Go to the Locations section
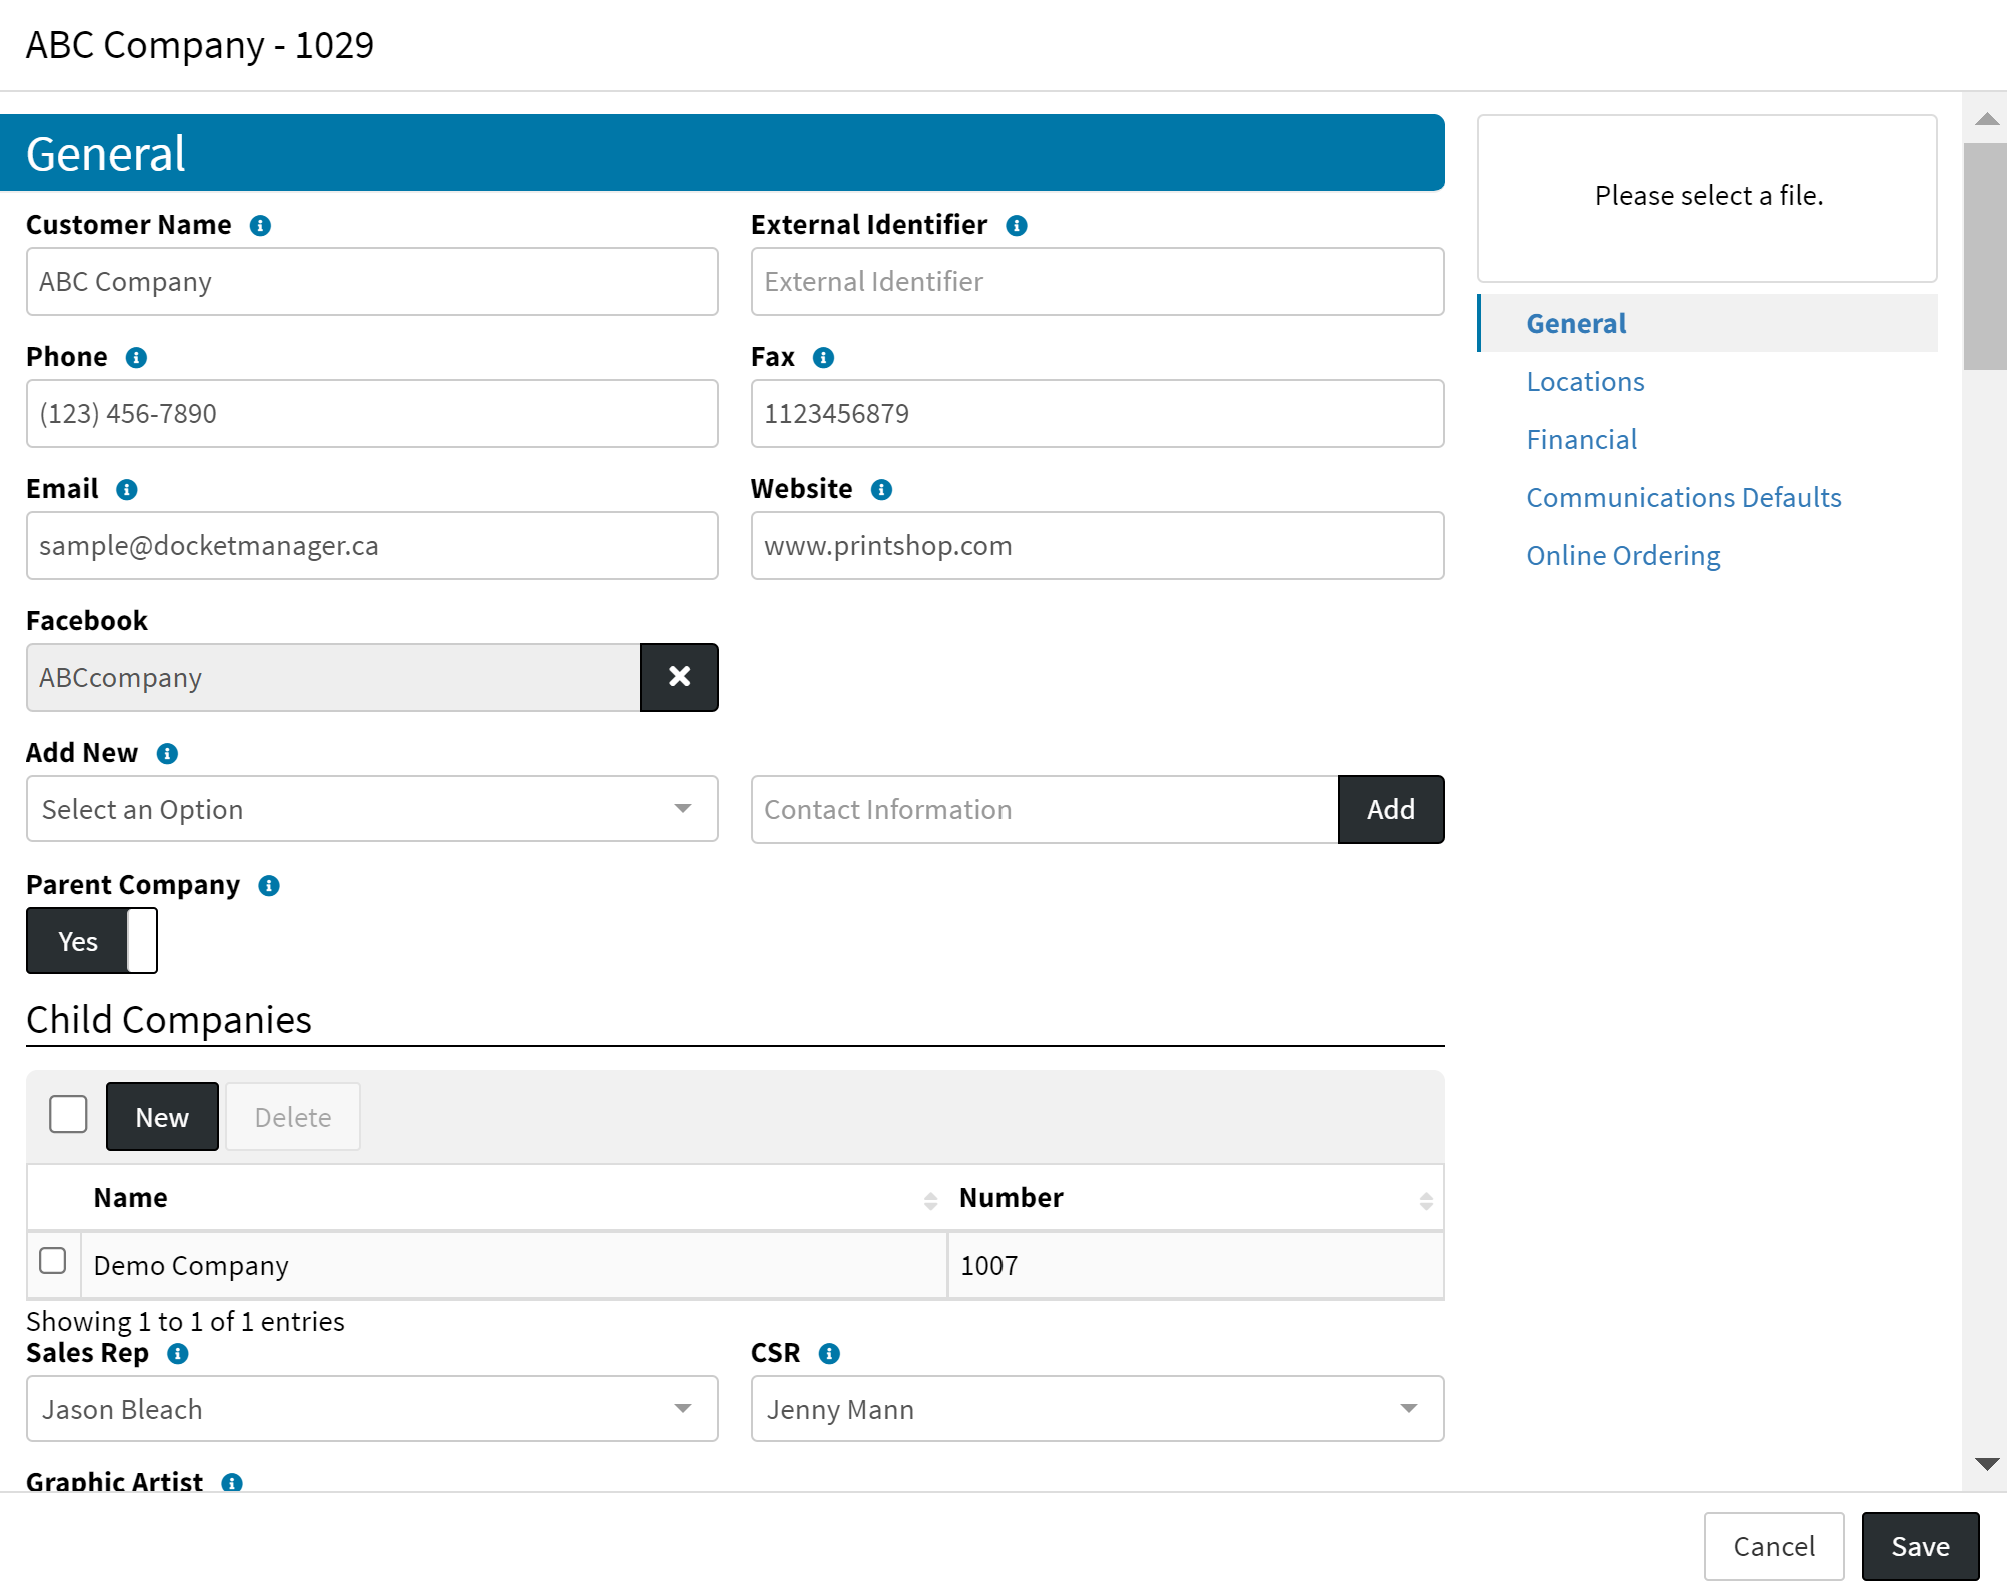The image size is (2007, 1596). pyautogui.click(x=1585, y=382)
